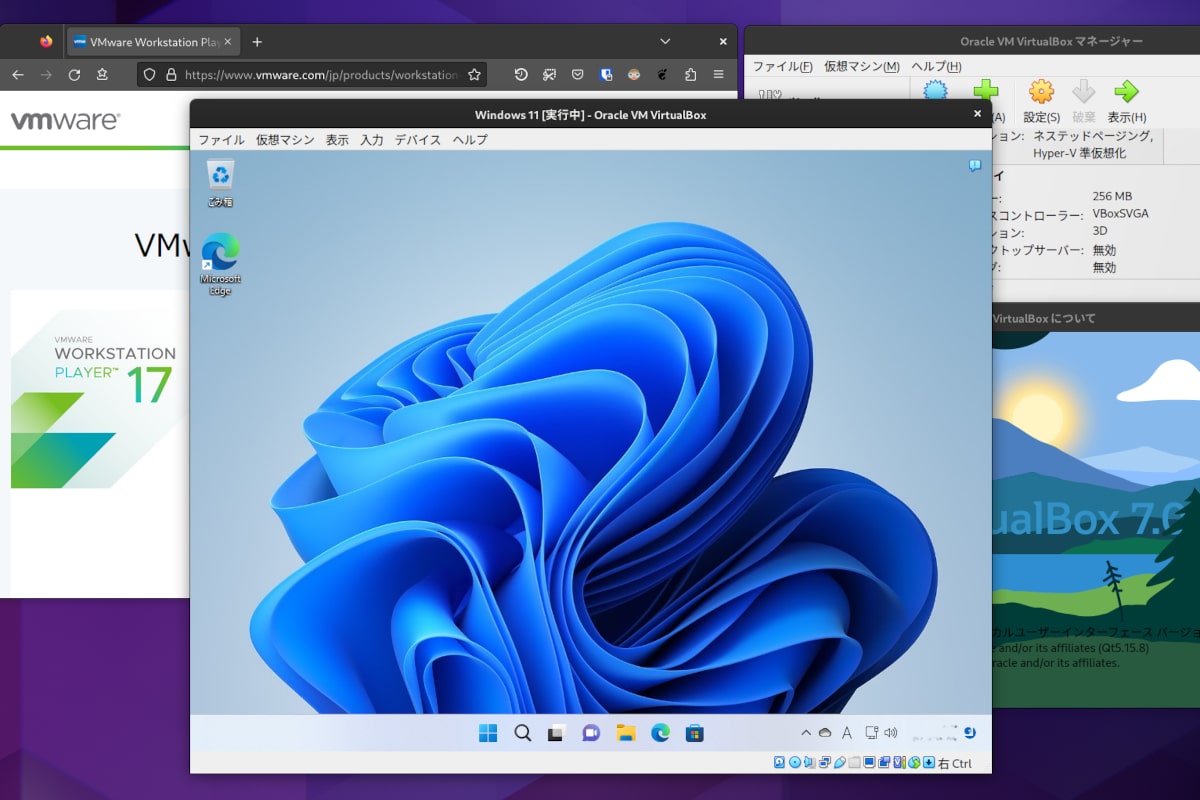Bookmark the page with the star icon
The image size is (1200, 800).
(x=474, y=74)
